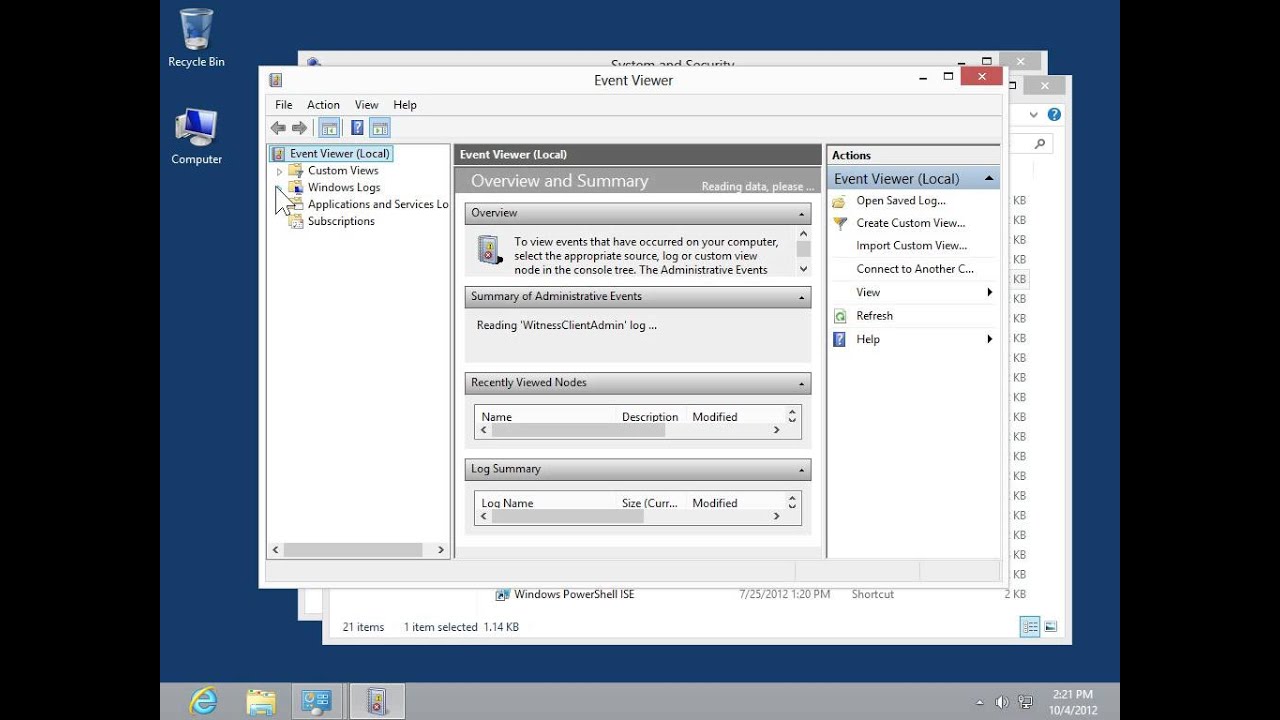The width and height of the screenshot is (1280, 720).
Task: Toggle the Show/Hide Action Pane toolbar icon
Action: (380, 128)
